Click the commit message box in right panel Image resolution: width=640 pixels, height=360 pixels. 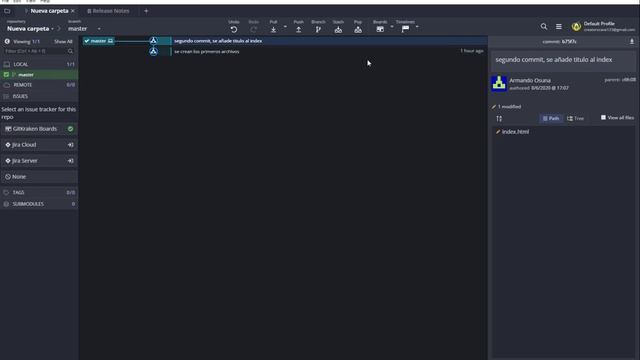[564, 61]
